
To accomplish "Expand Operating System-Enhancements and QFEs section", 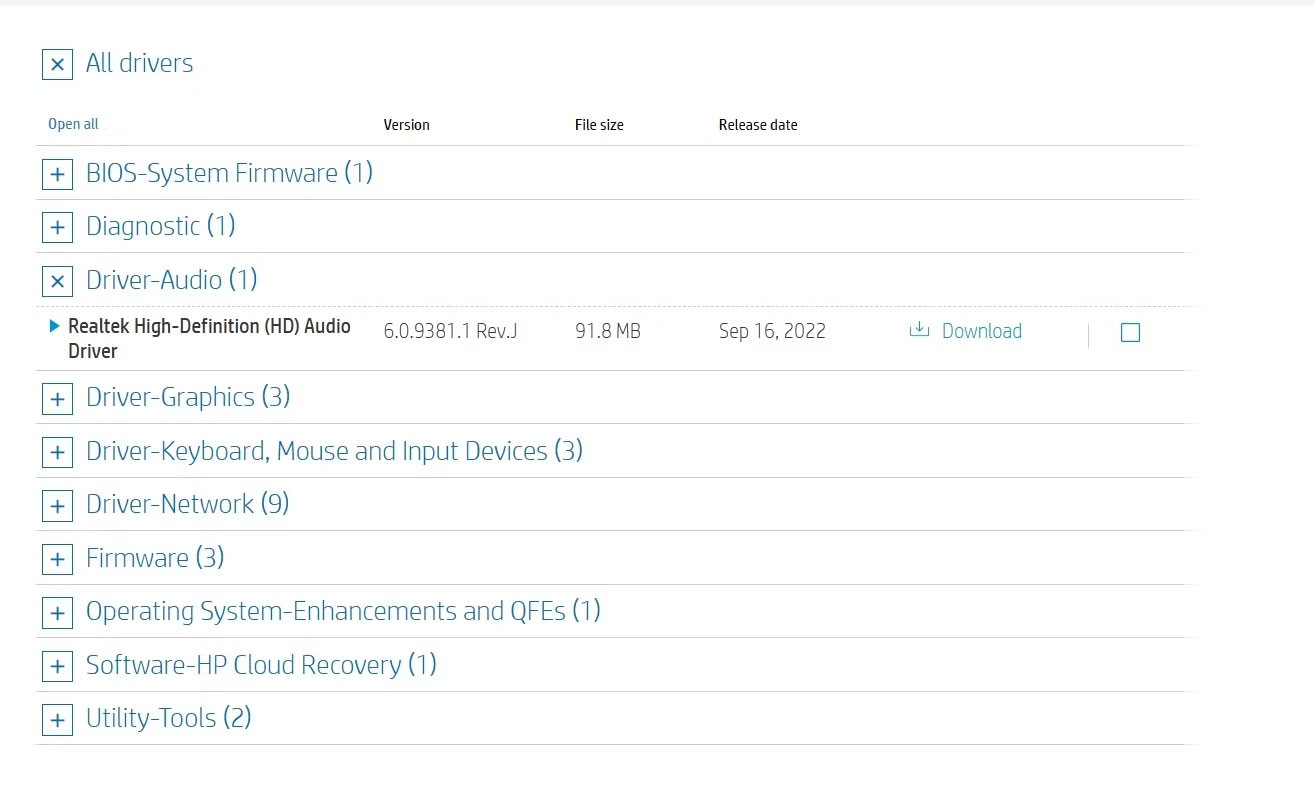I will [x=342, y=611].
